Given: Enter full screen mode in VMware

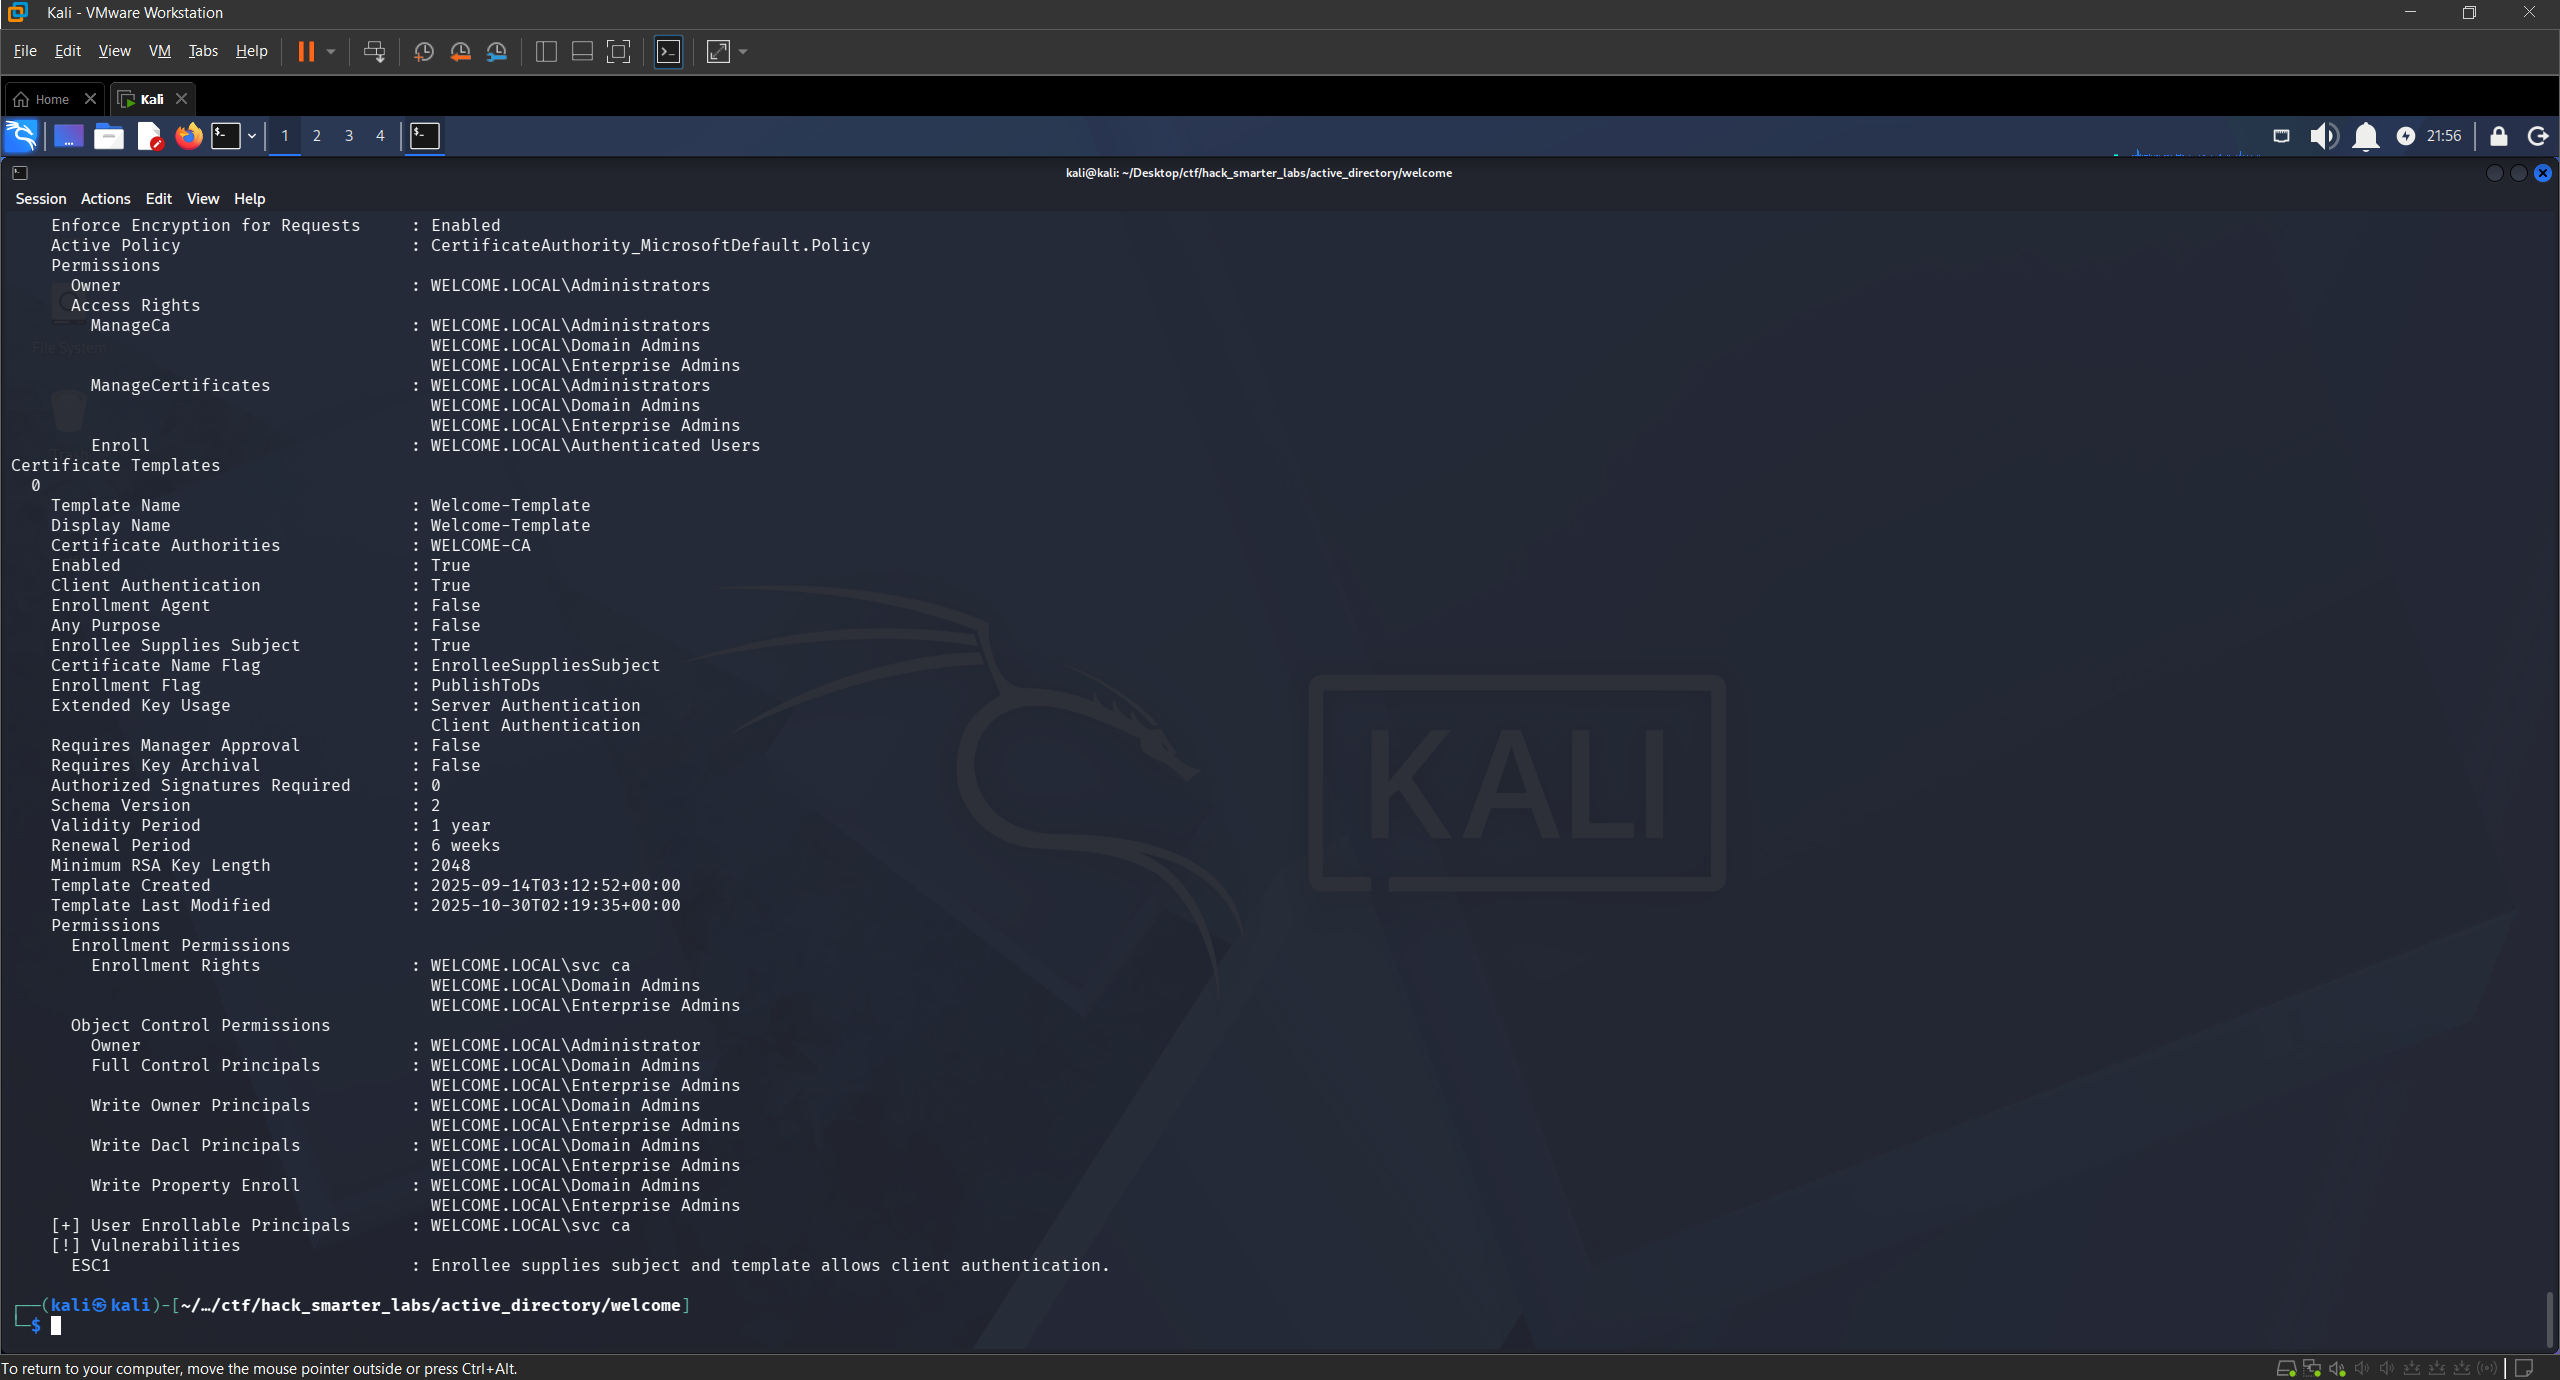Looking at the screenshot, I should 619,51.
